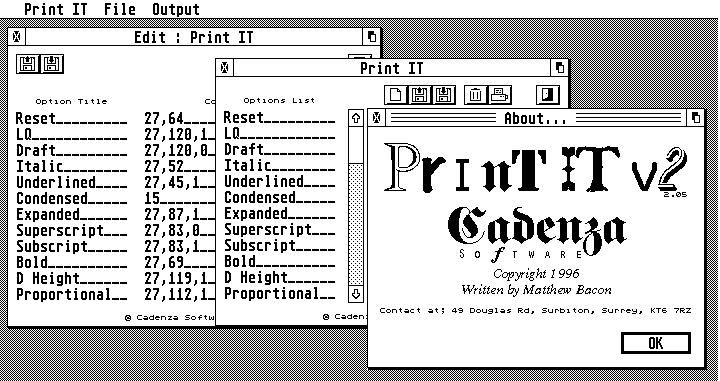720x381 pixels.
Task: Click the white scrollbar thumb in Options List
Action: (x=356, y=145)
